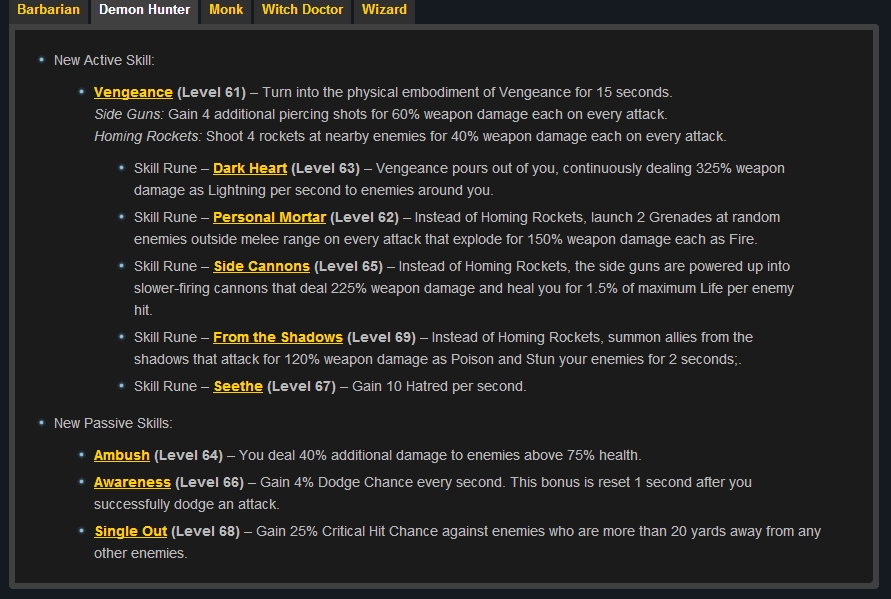Open the Vengeance skill link
The image size is (891, 599).
pyautogui.click(x=133, y=92)
